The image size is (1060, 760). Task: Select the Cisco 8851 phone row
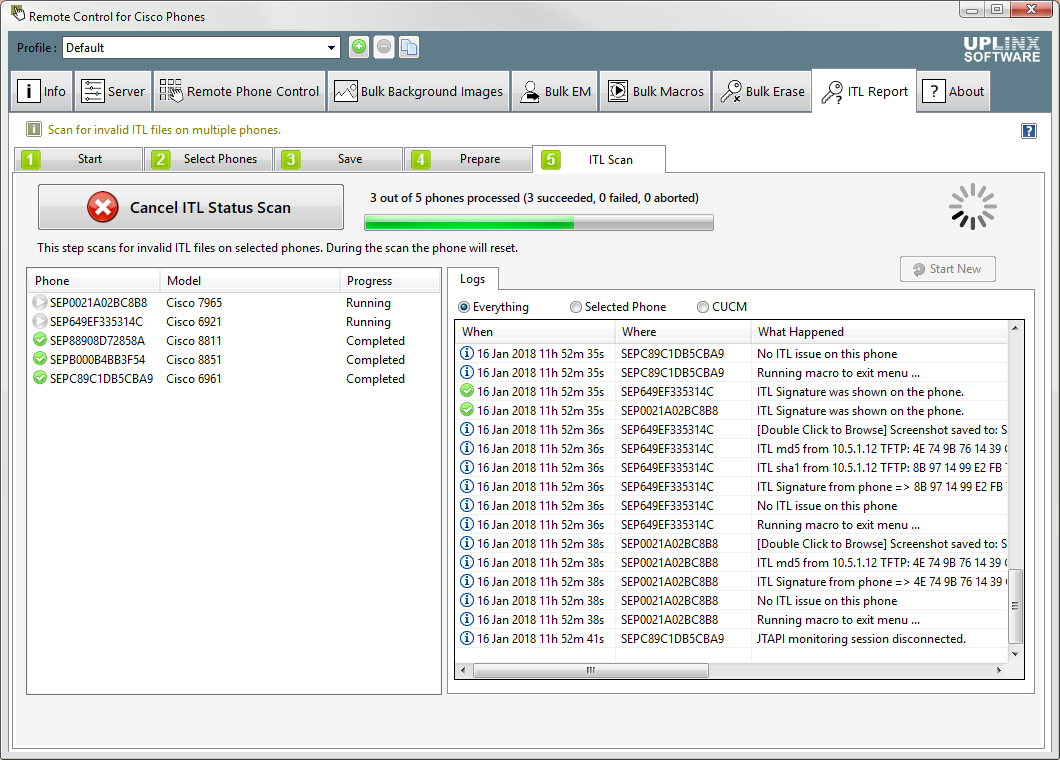233,359
